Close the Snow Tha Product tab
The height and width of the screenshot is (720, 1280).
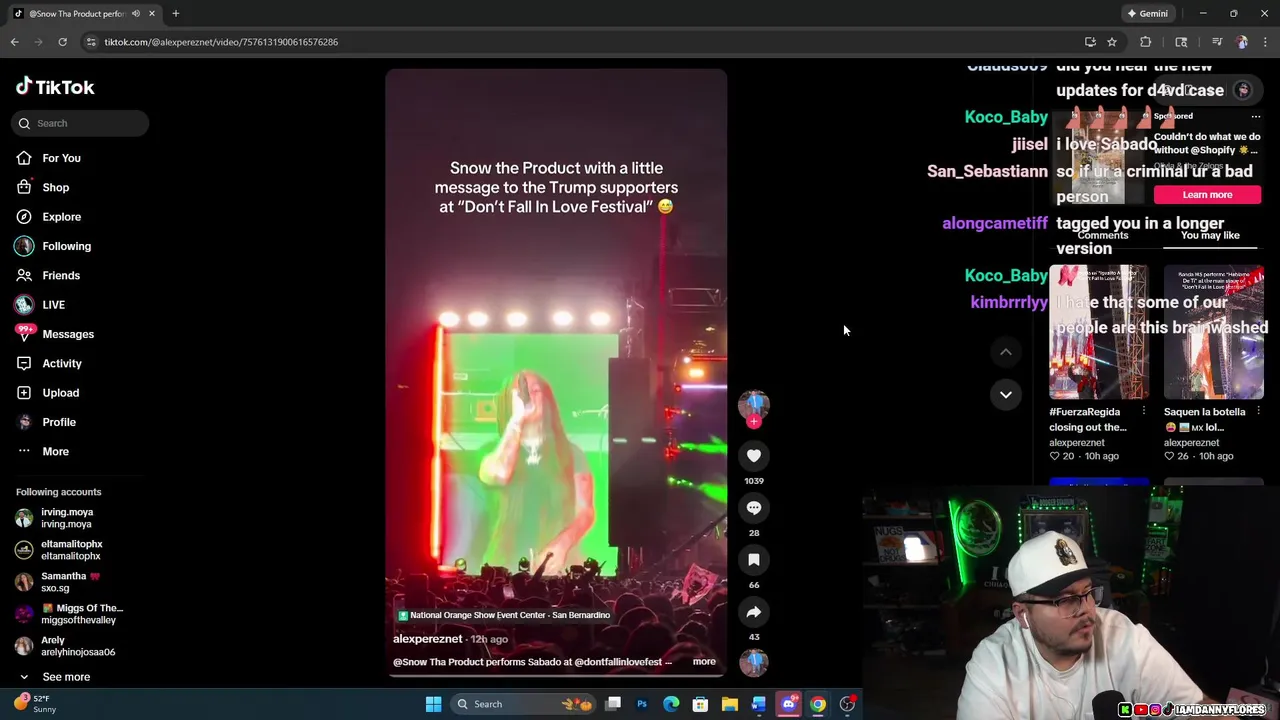pos(151,14)
